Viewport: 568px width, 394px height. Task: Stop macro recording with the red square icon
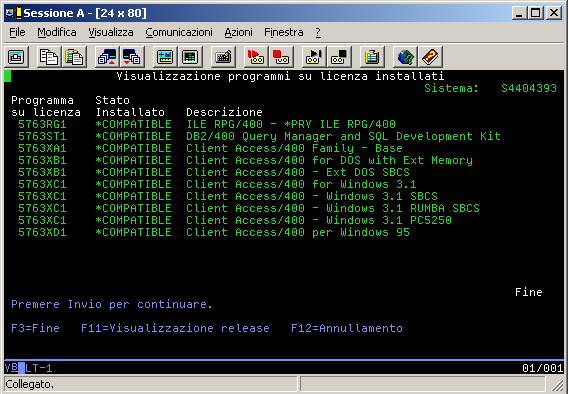pos(281,57)
